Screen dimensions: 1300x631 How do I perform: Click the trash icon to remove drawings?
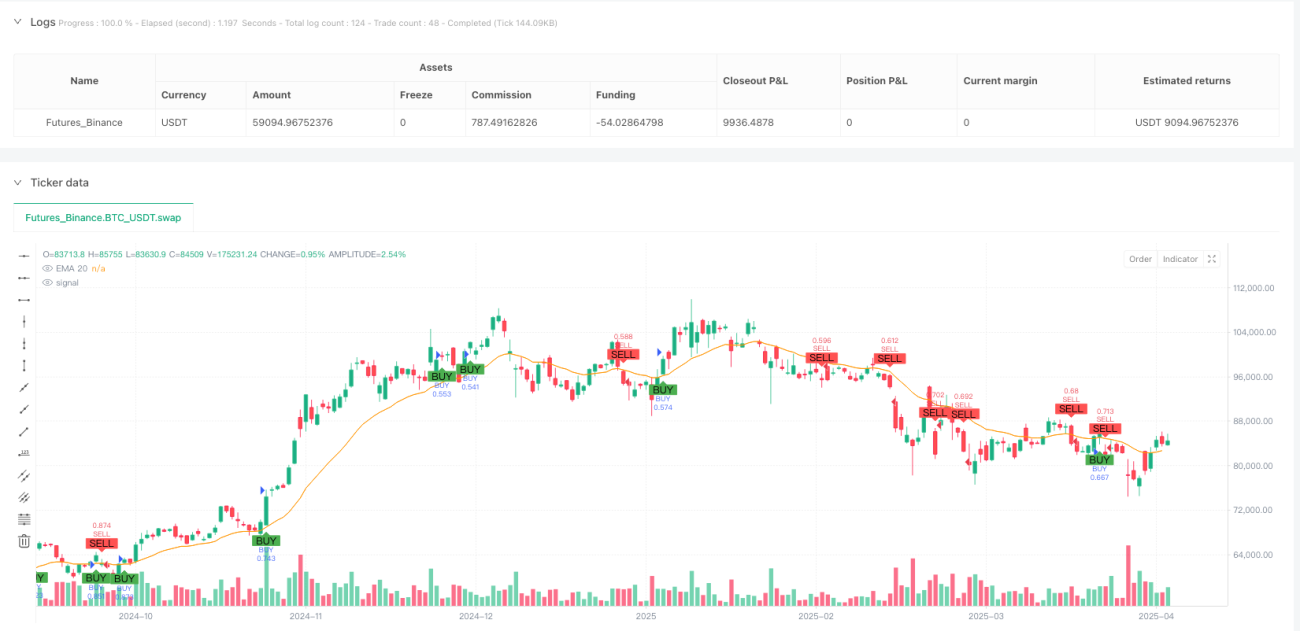click(24, 541)
